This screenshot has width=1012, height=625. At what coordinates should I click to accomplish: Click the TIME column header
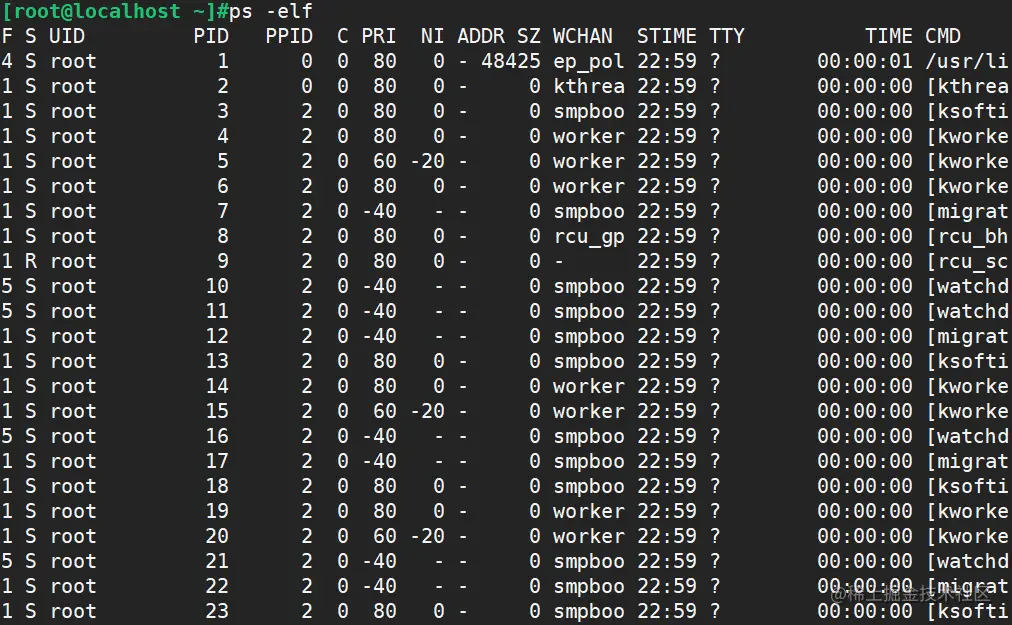(x=889, y=36)
